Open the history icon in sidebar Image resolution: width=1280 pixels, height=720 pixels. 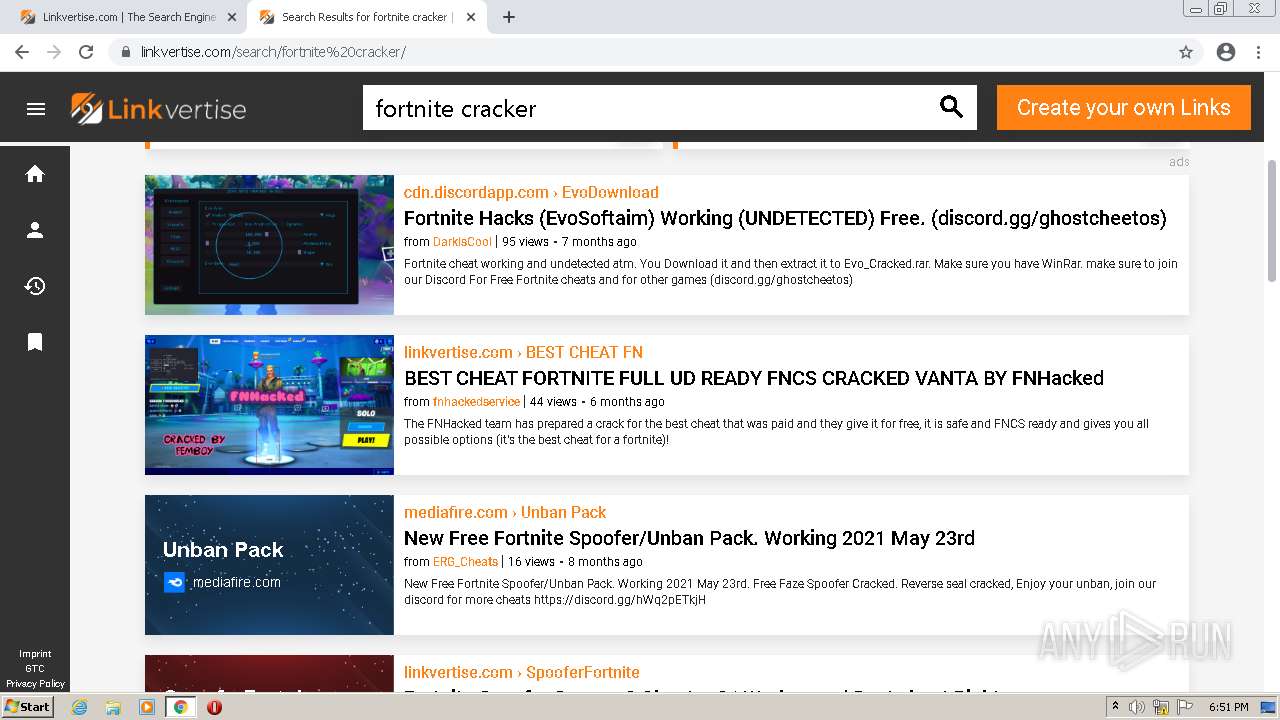tap(35, 286)
